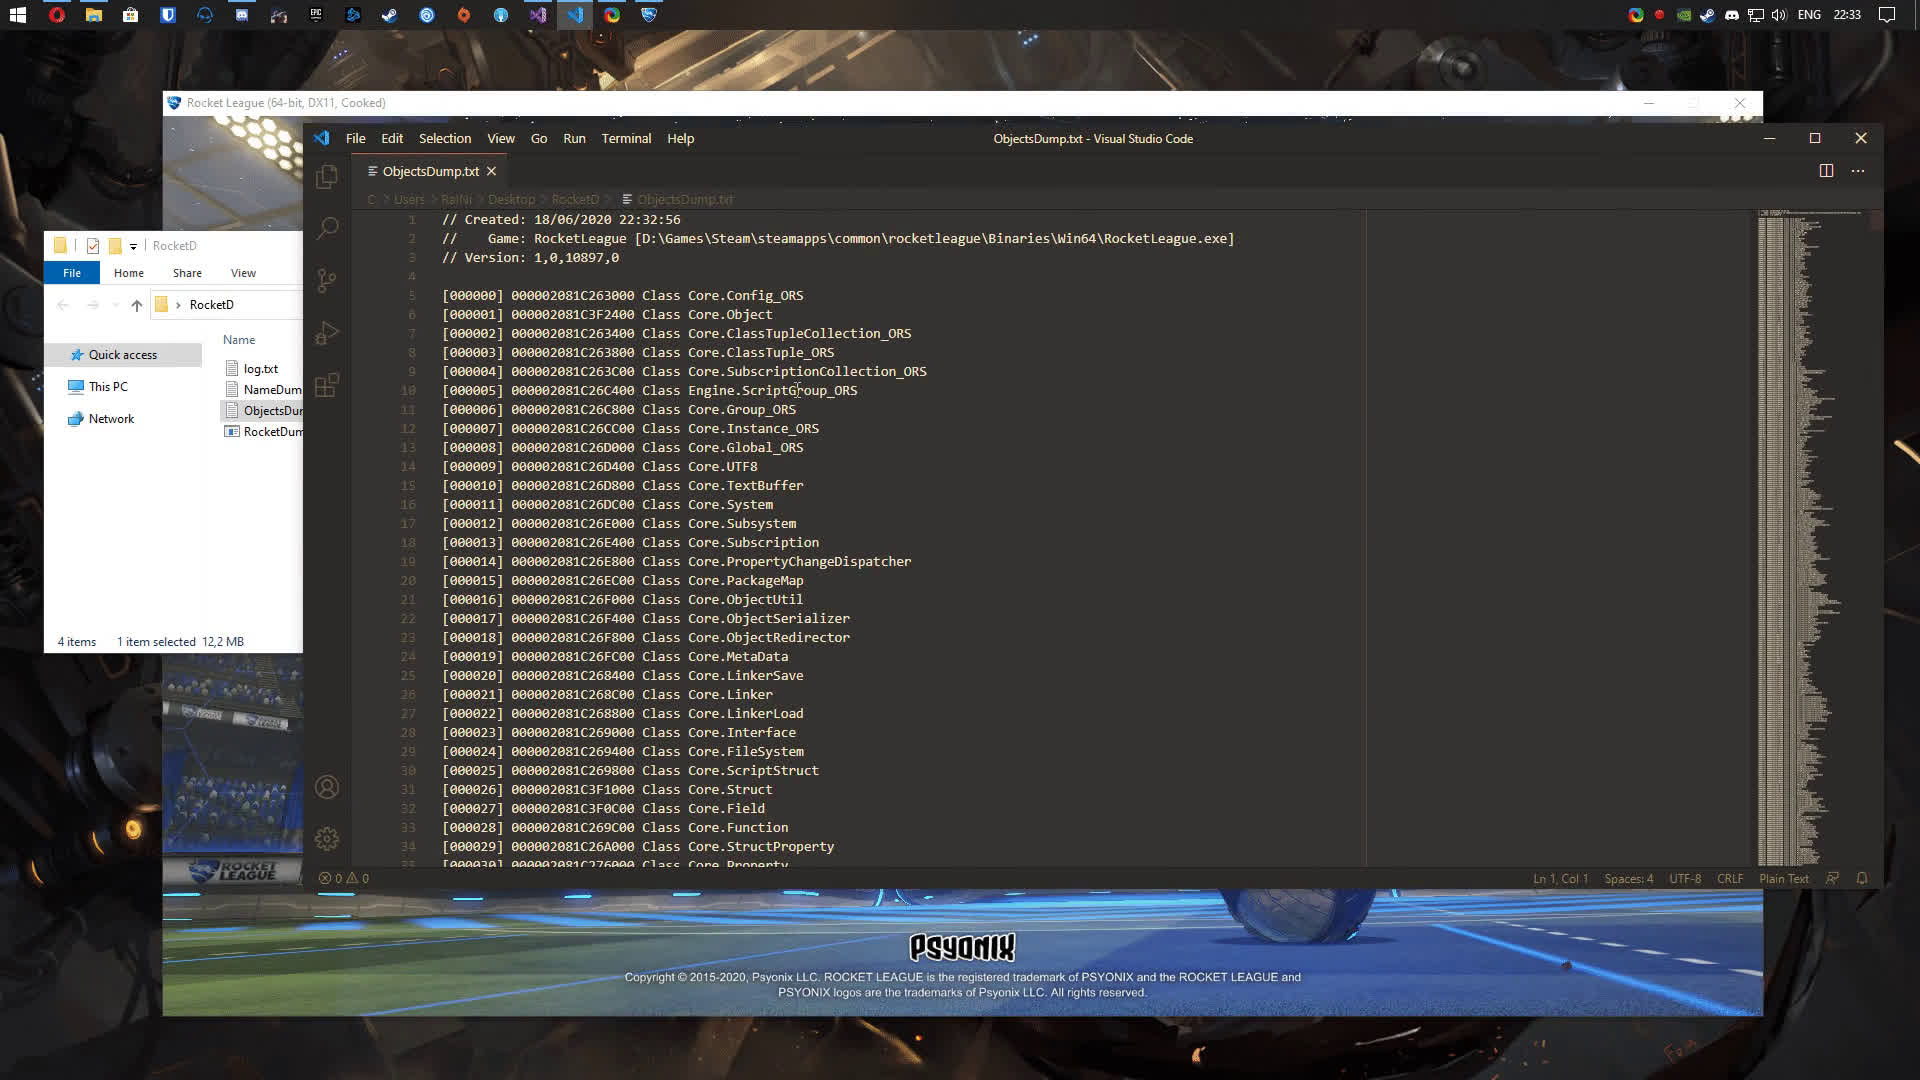Click the Settings gear icon in sidebar

tap(326, 839)
